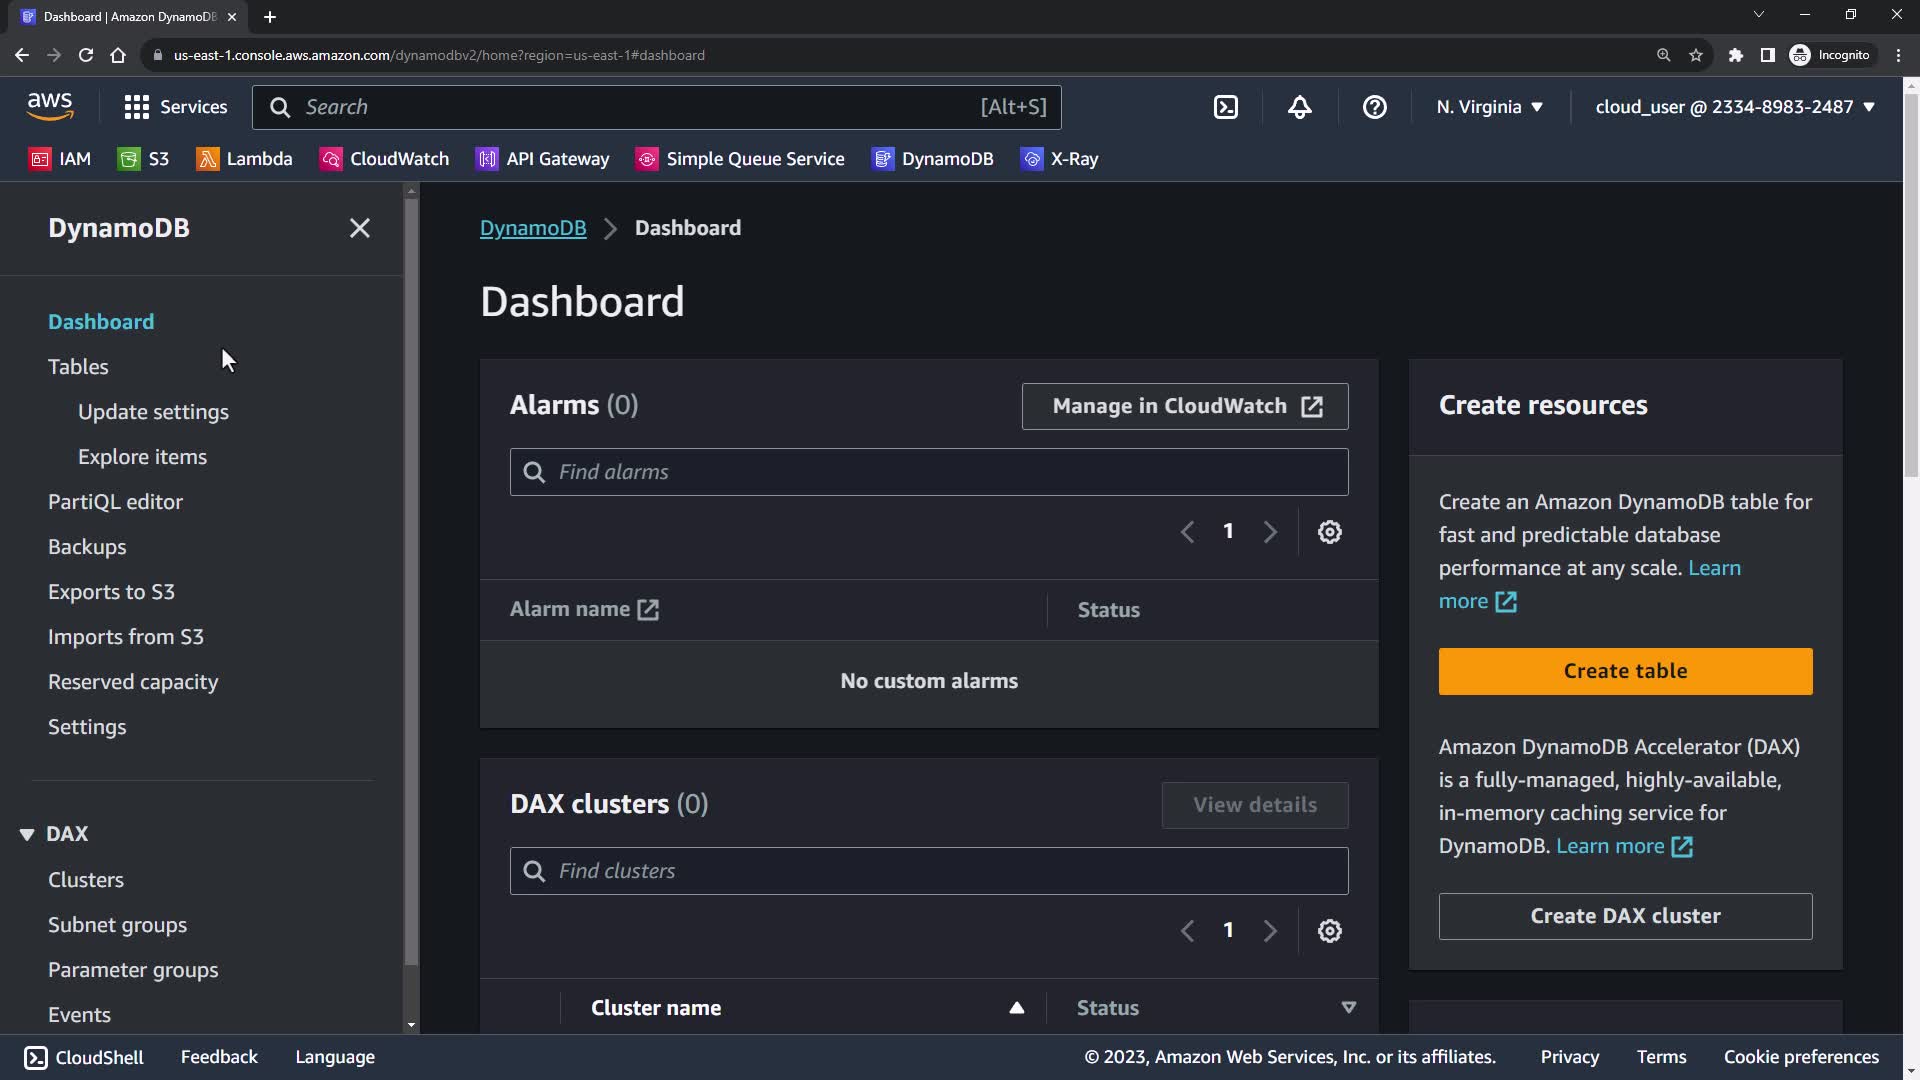
Task: Open the Alarms table settings gear
Action: (x=1329, y=532)
